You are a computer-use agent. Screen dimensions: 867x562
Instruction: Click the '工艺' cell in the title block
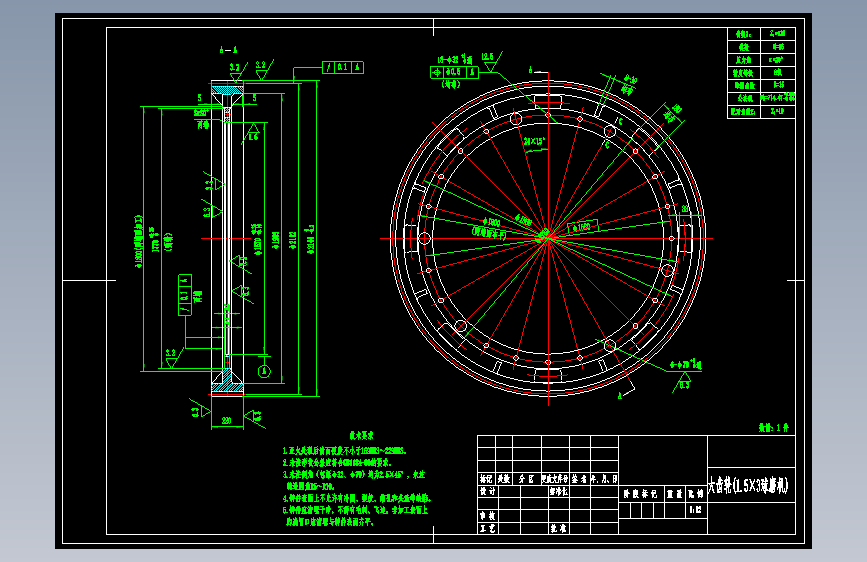pyautogui.click(x=487, y=528)
